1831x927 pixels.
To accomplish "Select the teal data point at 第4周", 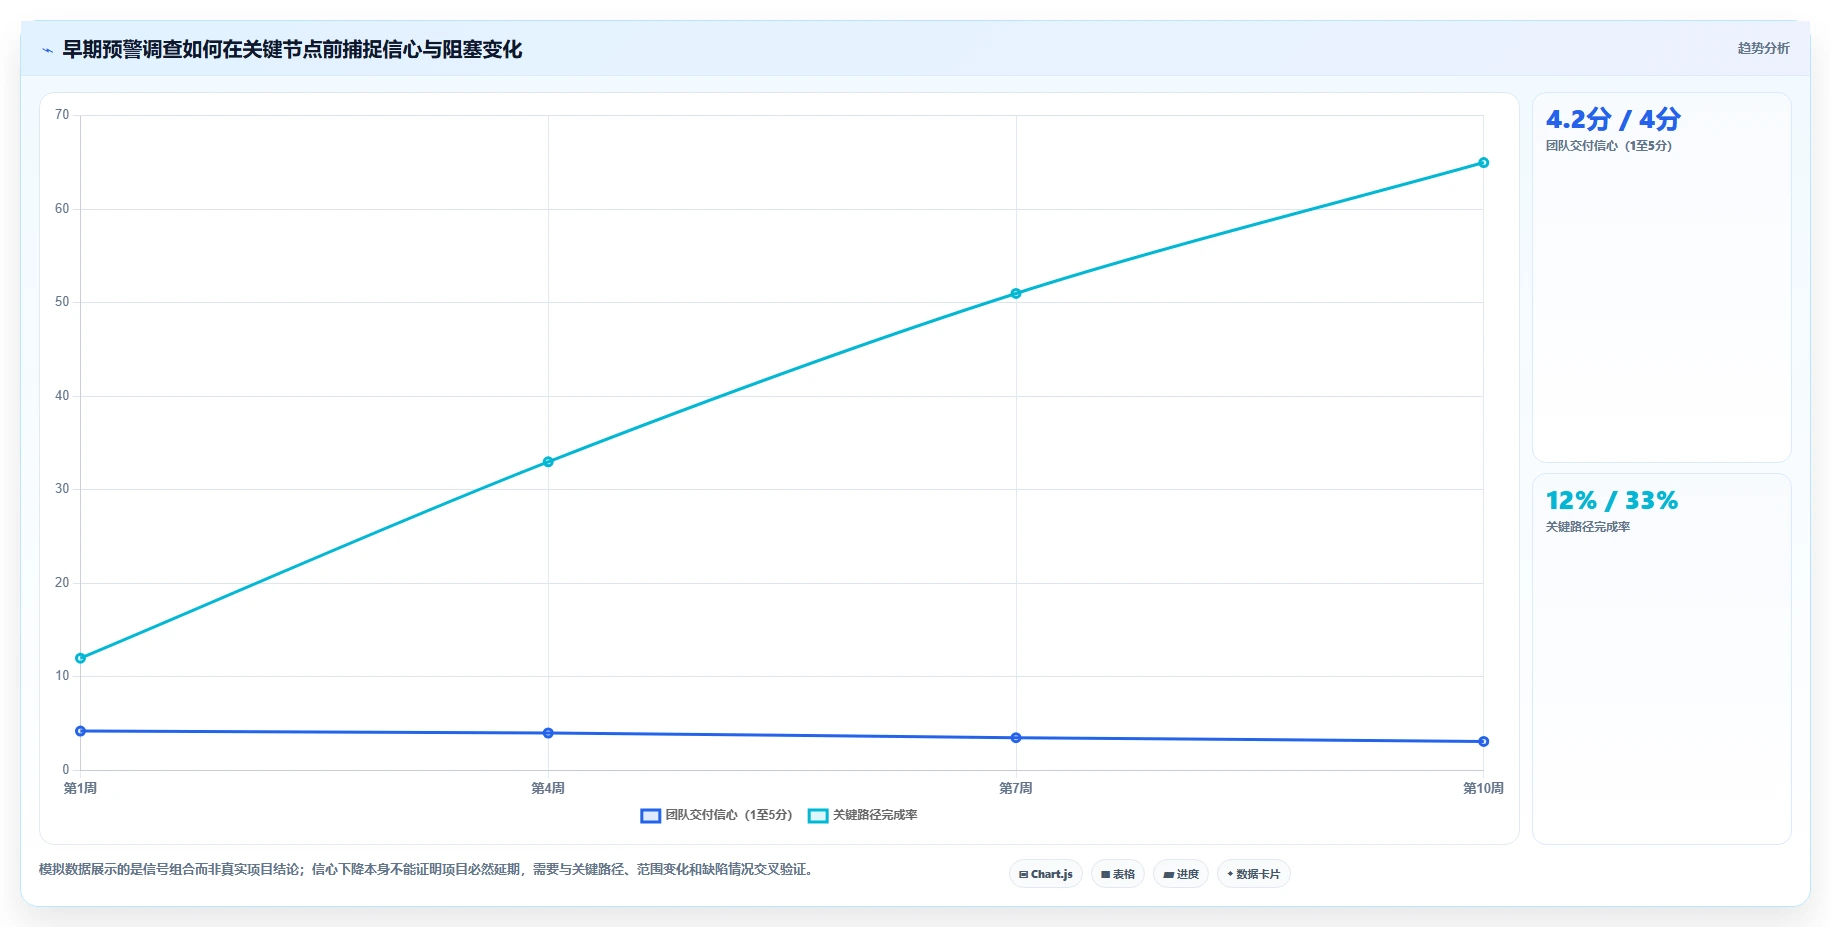I will pyautogui.click(x=548, y=462).
